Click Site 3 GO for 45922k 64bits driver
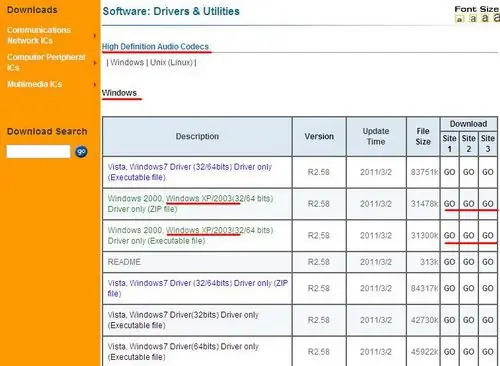The height and width of the screenshot is (366, 500). point(488,352)
